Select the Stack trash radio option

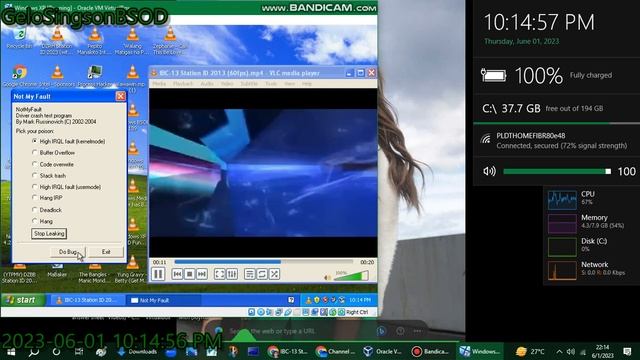49,176
